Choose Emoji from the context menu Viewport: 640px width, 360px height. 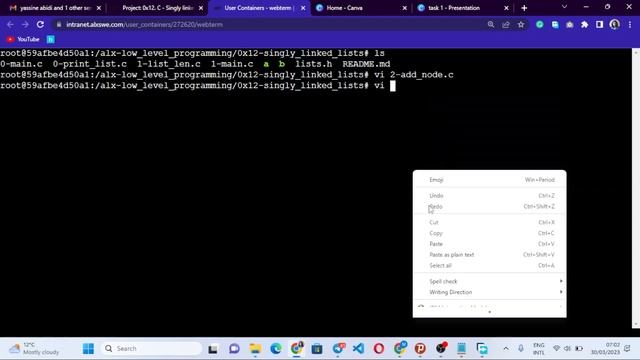pos(489,180)
